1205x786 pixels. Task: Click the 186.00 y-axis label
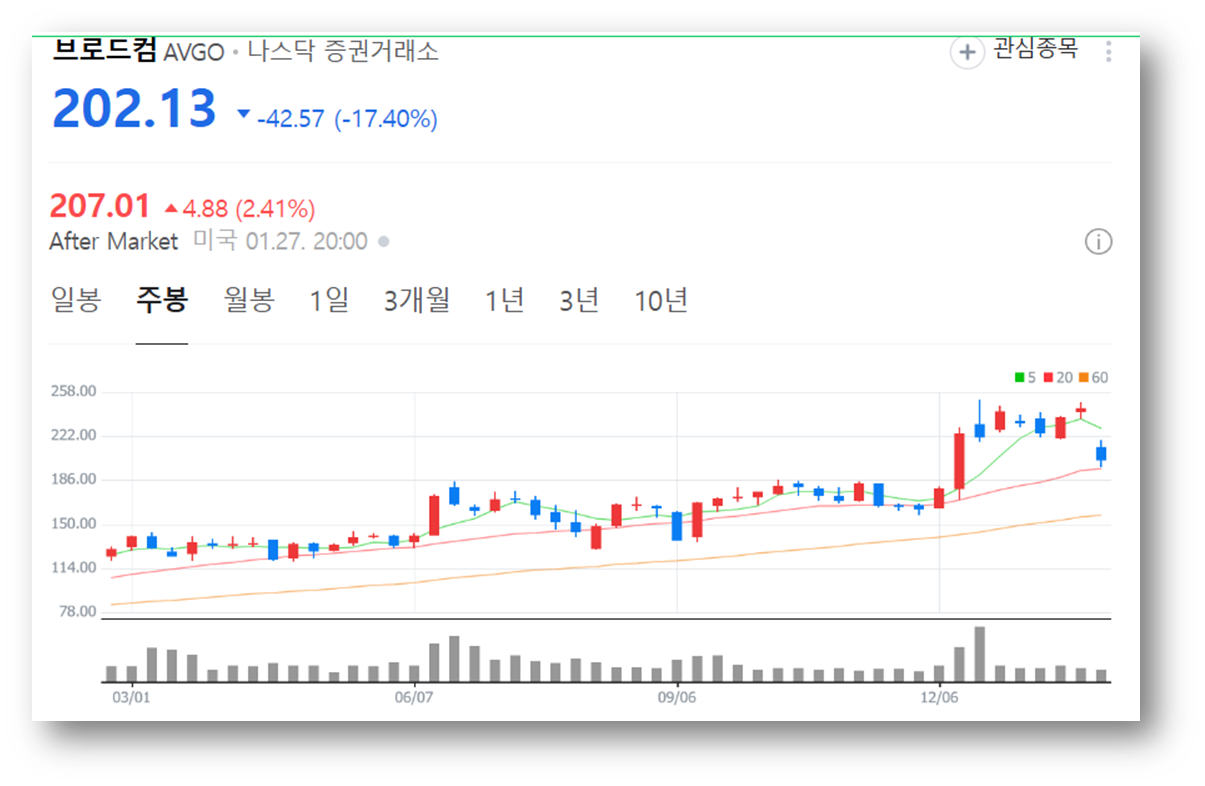tap(73, 479)
